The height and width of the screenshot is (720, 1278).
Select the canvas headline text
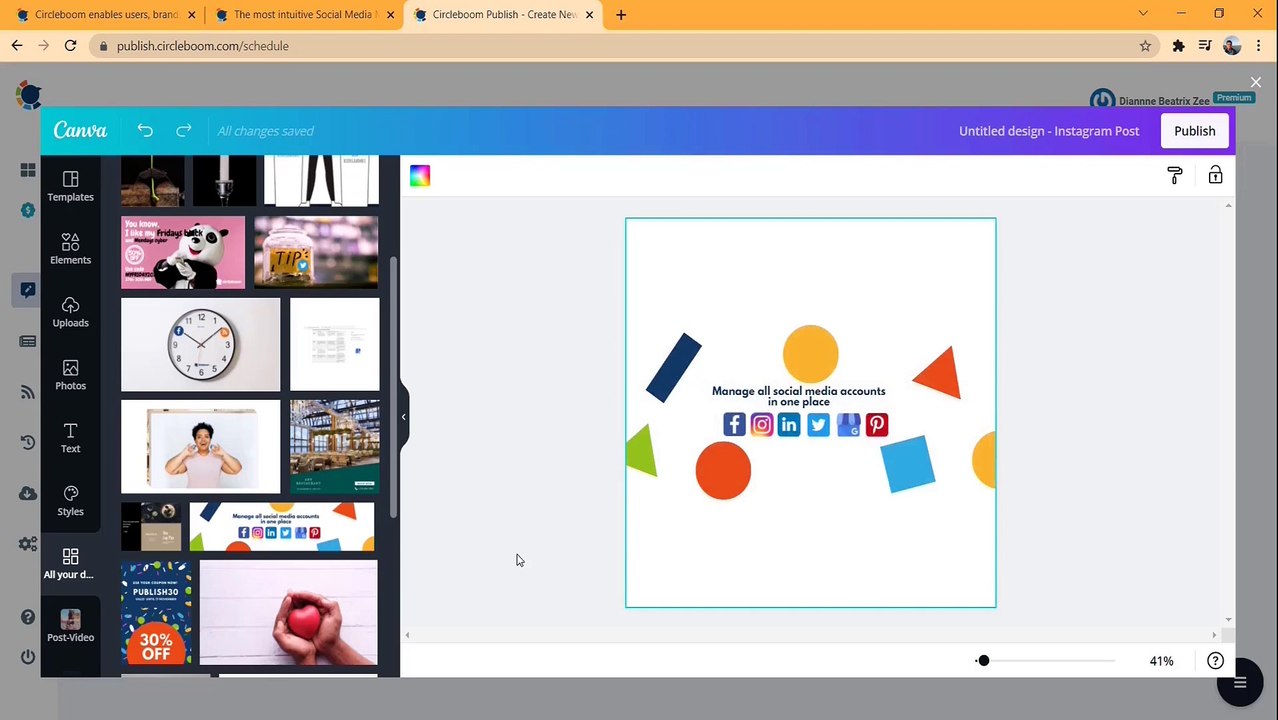(x=798, y=396)
